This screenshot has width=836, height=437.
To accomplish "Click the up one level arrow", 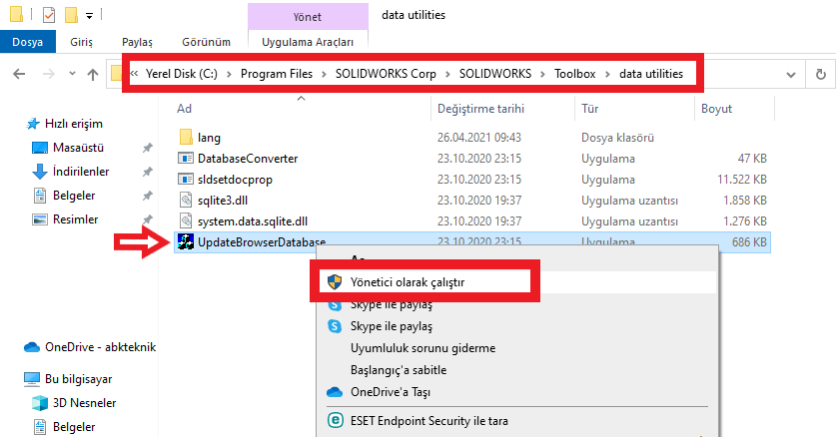I will click(x=92, y=74).
